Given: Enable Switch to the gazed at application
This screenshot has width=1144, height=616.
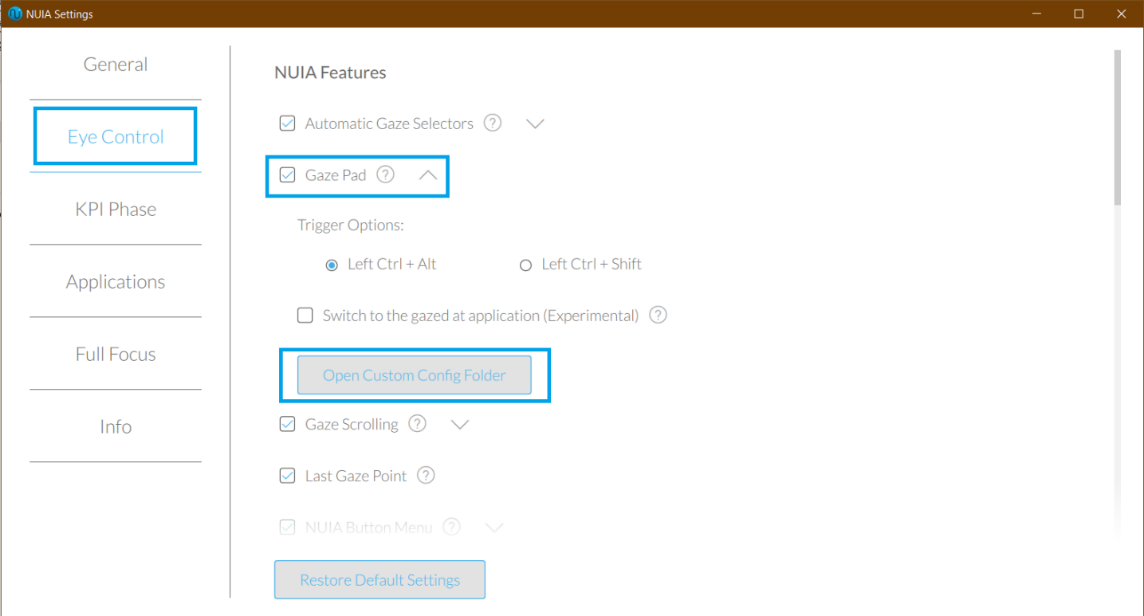Looking at the screenshot, I should coord(305,315).
